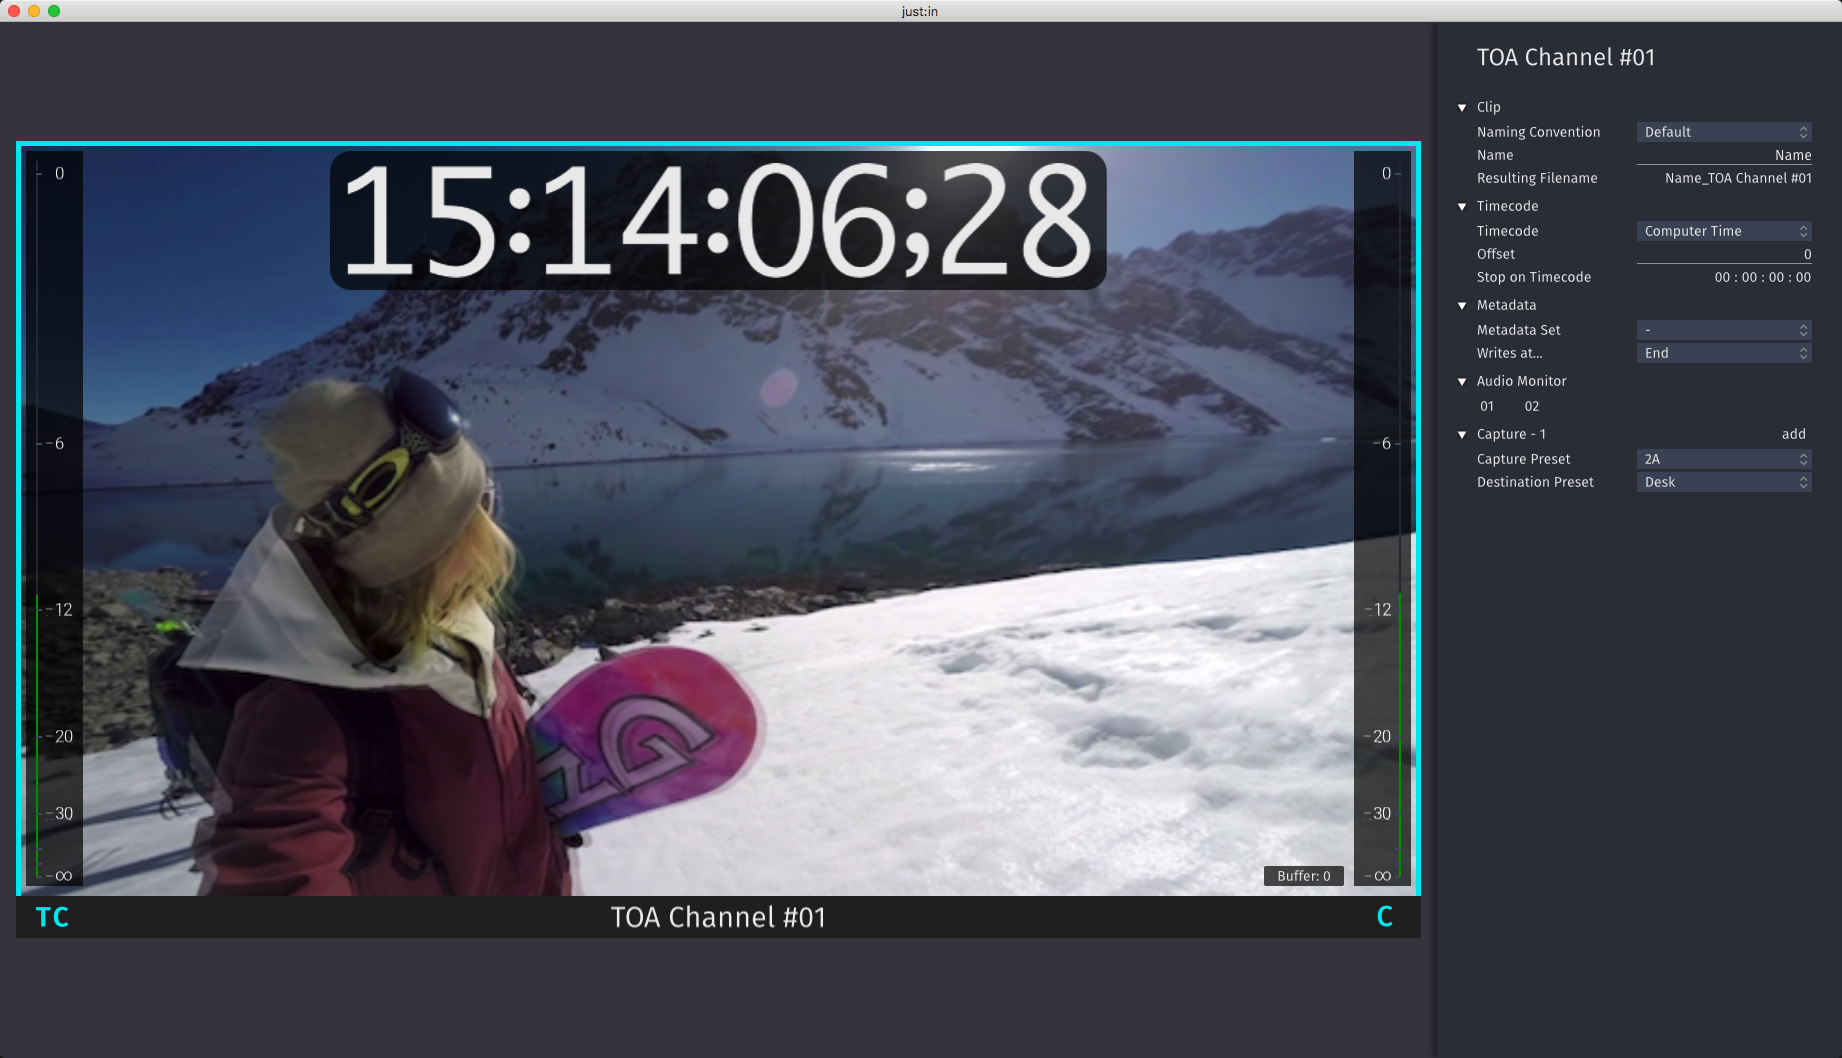Screen dimensions: 1842x1058
Task: Maximize the just:in window
Action: [x=54, y=11]
